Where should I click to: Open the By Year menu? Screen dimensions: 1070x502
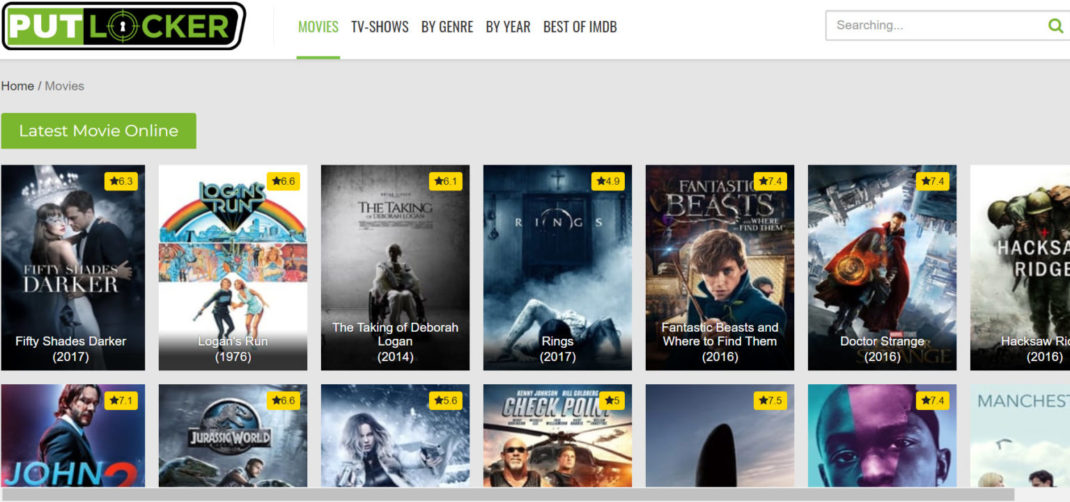(x=508, y=27)
